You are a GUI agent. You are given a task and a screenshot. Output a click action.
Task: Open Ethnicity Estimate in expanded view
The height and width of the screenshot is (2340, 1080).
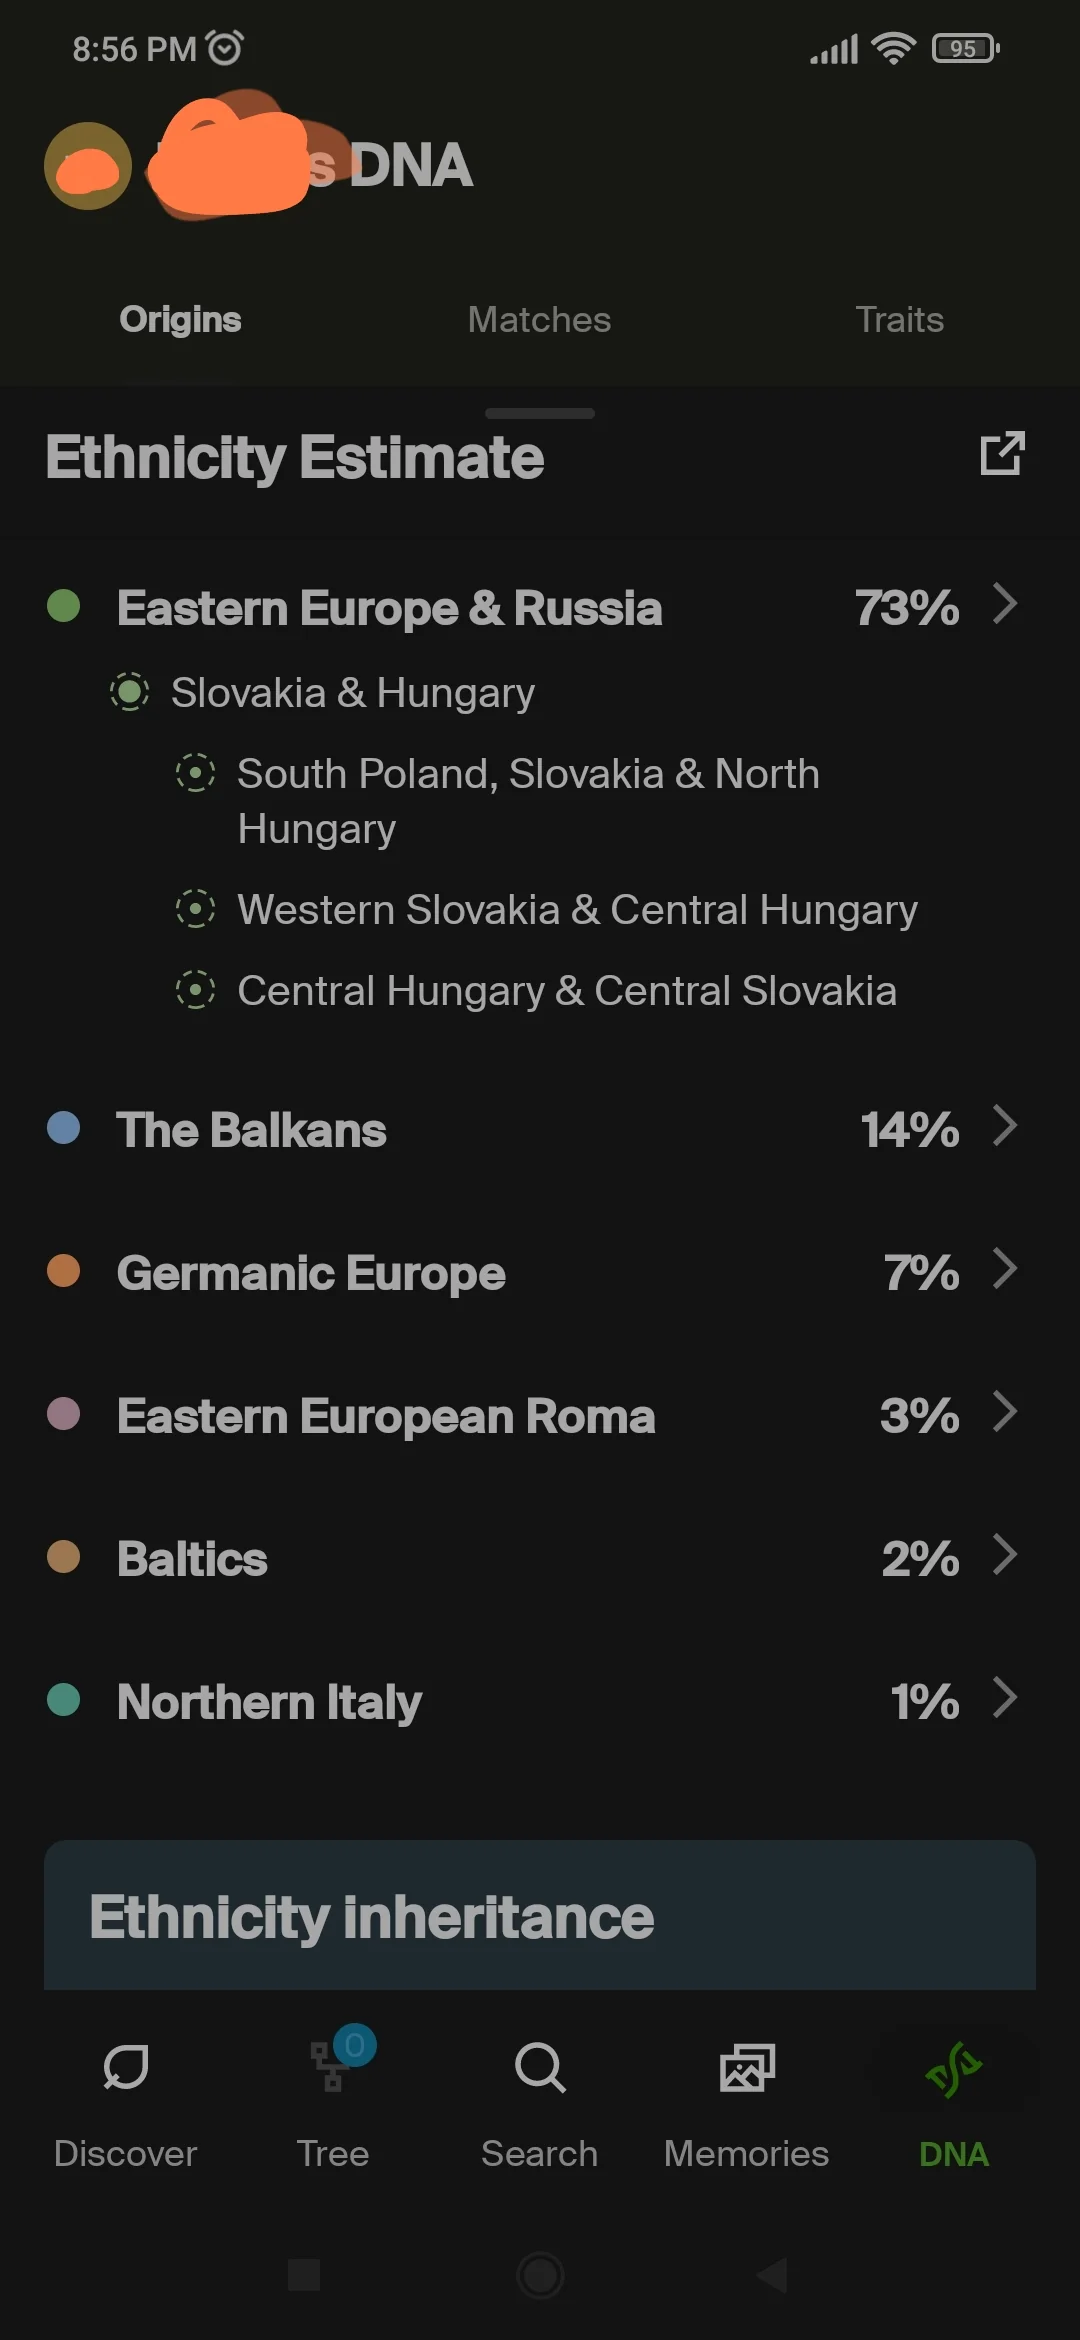1002,455
